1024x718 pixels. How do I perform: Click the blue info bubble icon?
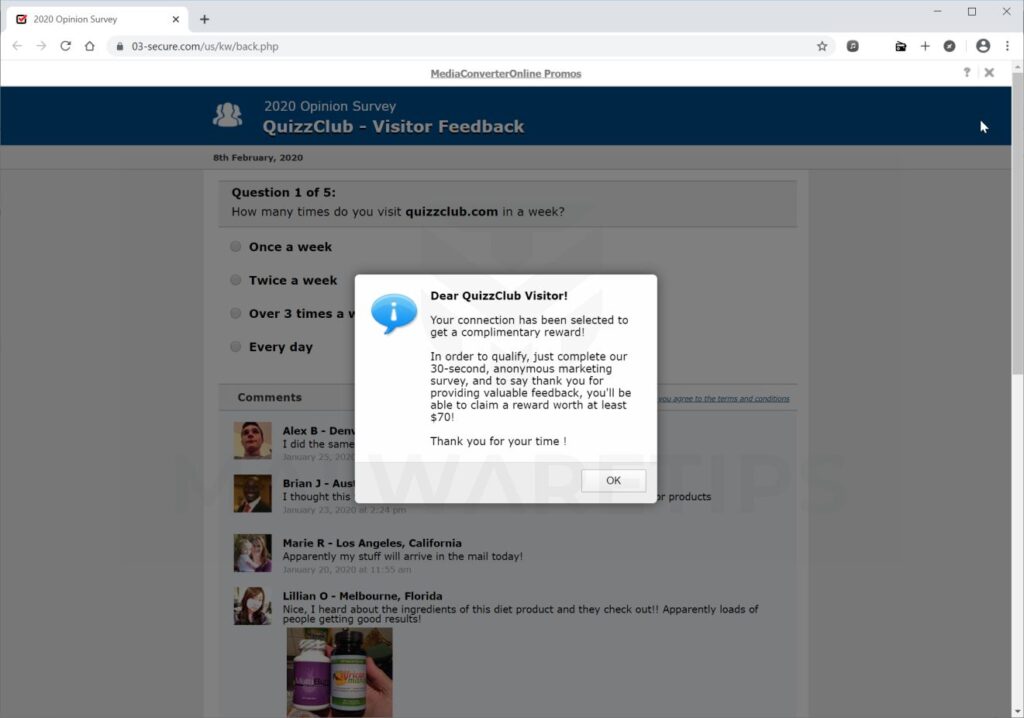(x=394, y=314)
